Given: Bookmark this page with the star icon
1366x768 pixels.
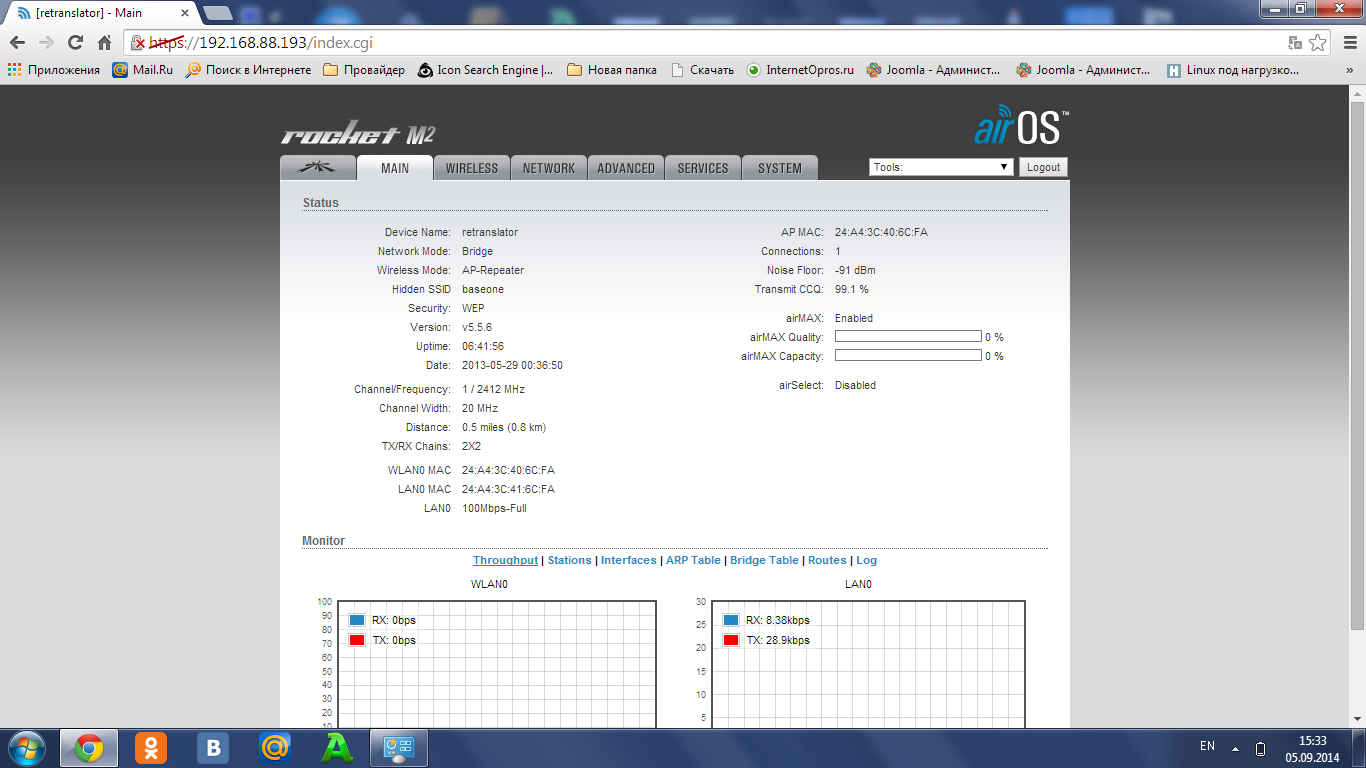Looking at the screenshot, I should 1318,43.
